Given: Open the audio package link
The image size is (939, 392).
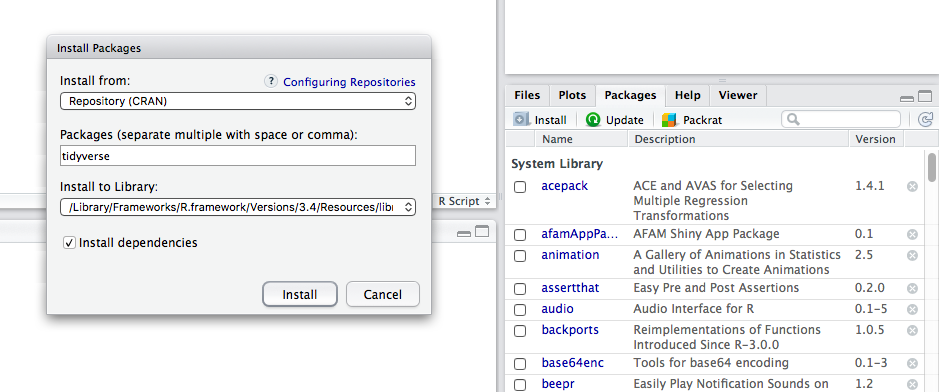Looking at the screenshot, I should pyautogui.click(x=558, y=309).
